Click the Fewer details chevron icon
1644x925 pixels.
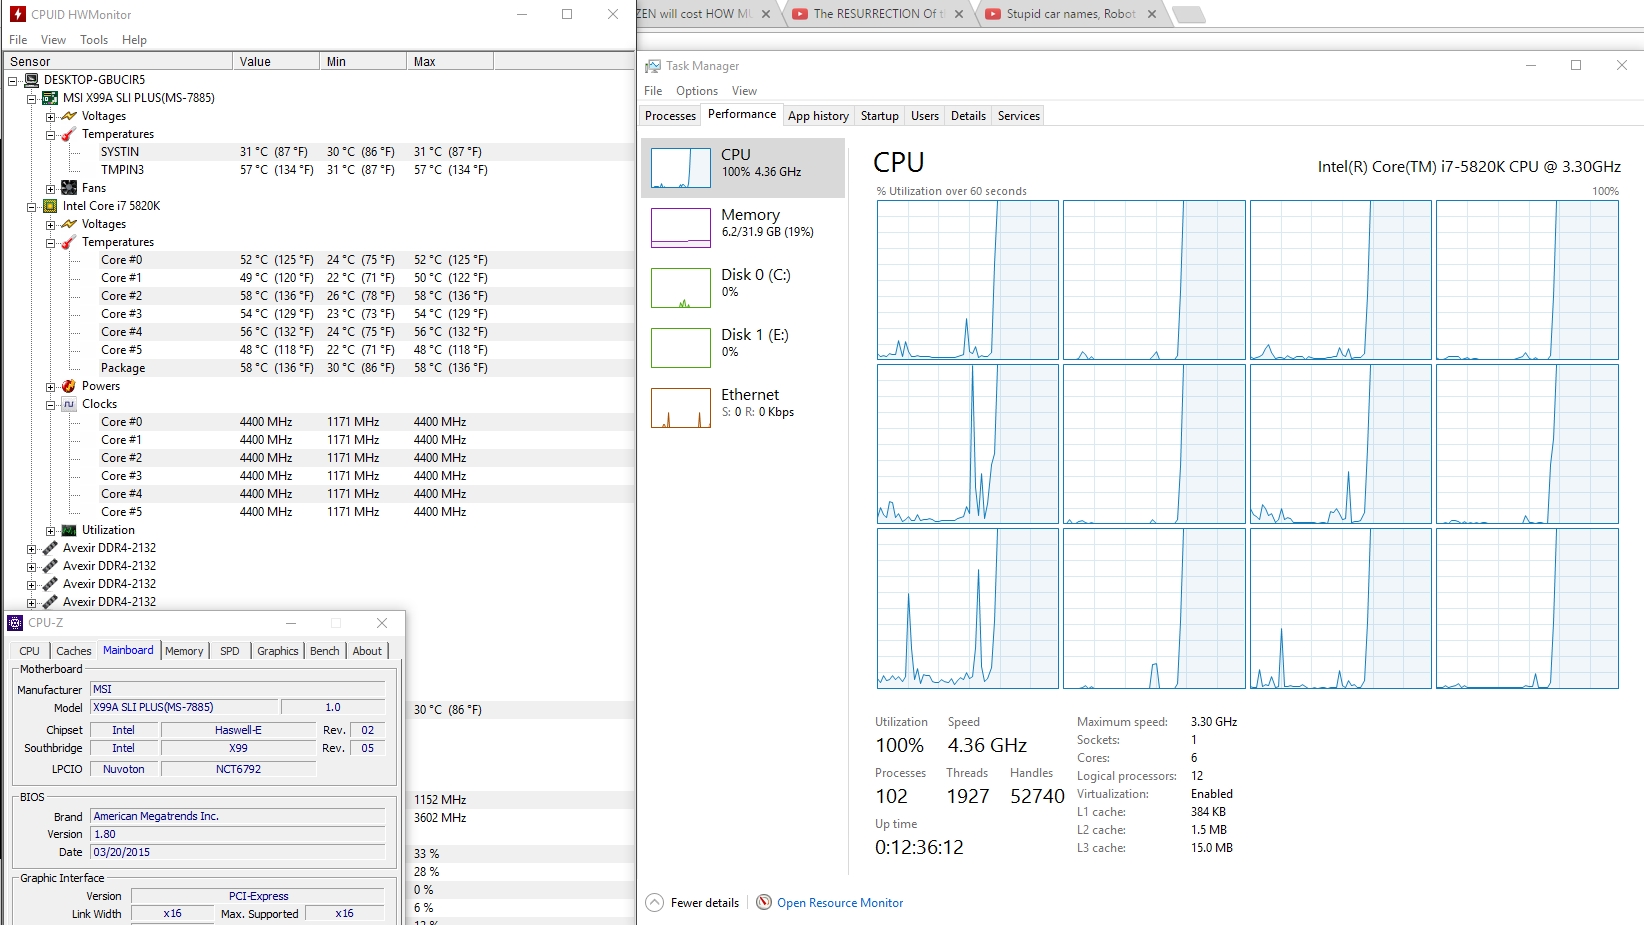point(654,902)
